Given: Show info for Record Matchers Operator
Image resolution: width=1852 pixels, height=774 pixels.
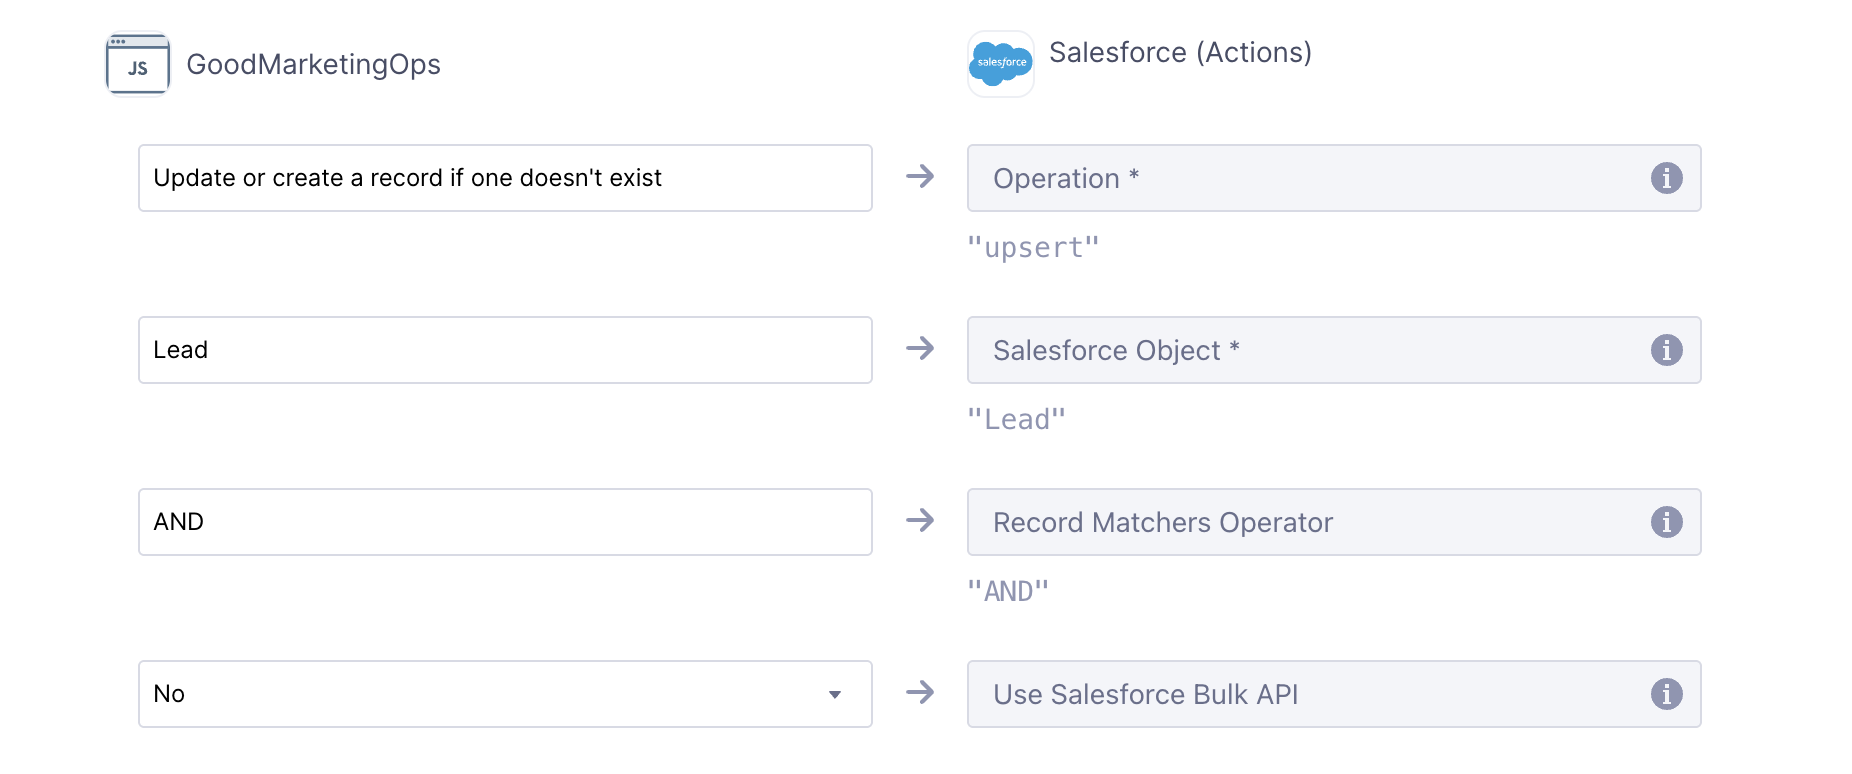Looking at the screenshot, I should click(x=1666, y=522).
